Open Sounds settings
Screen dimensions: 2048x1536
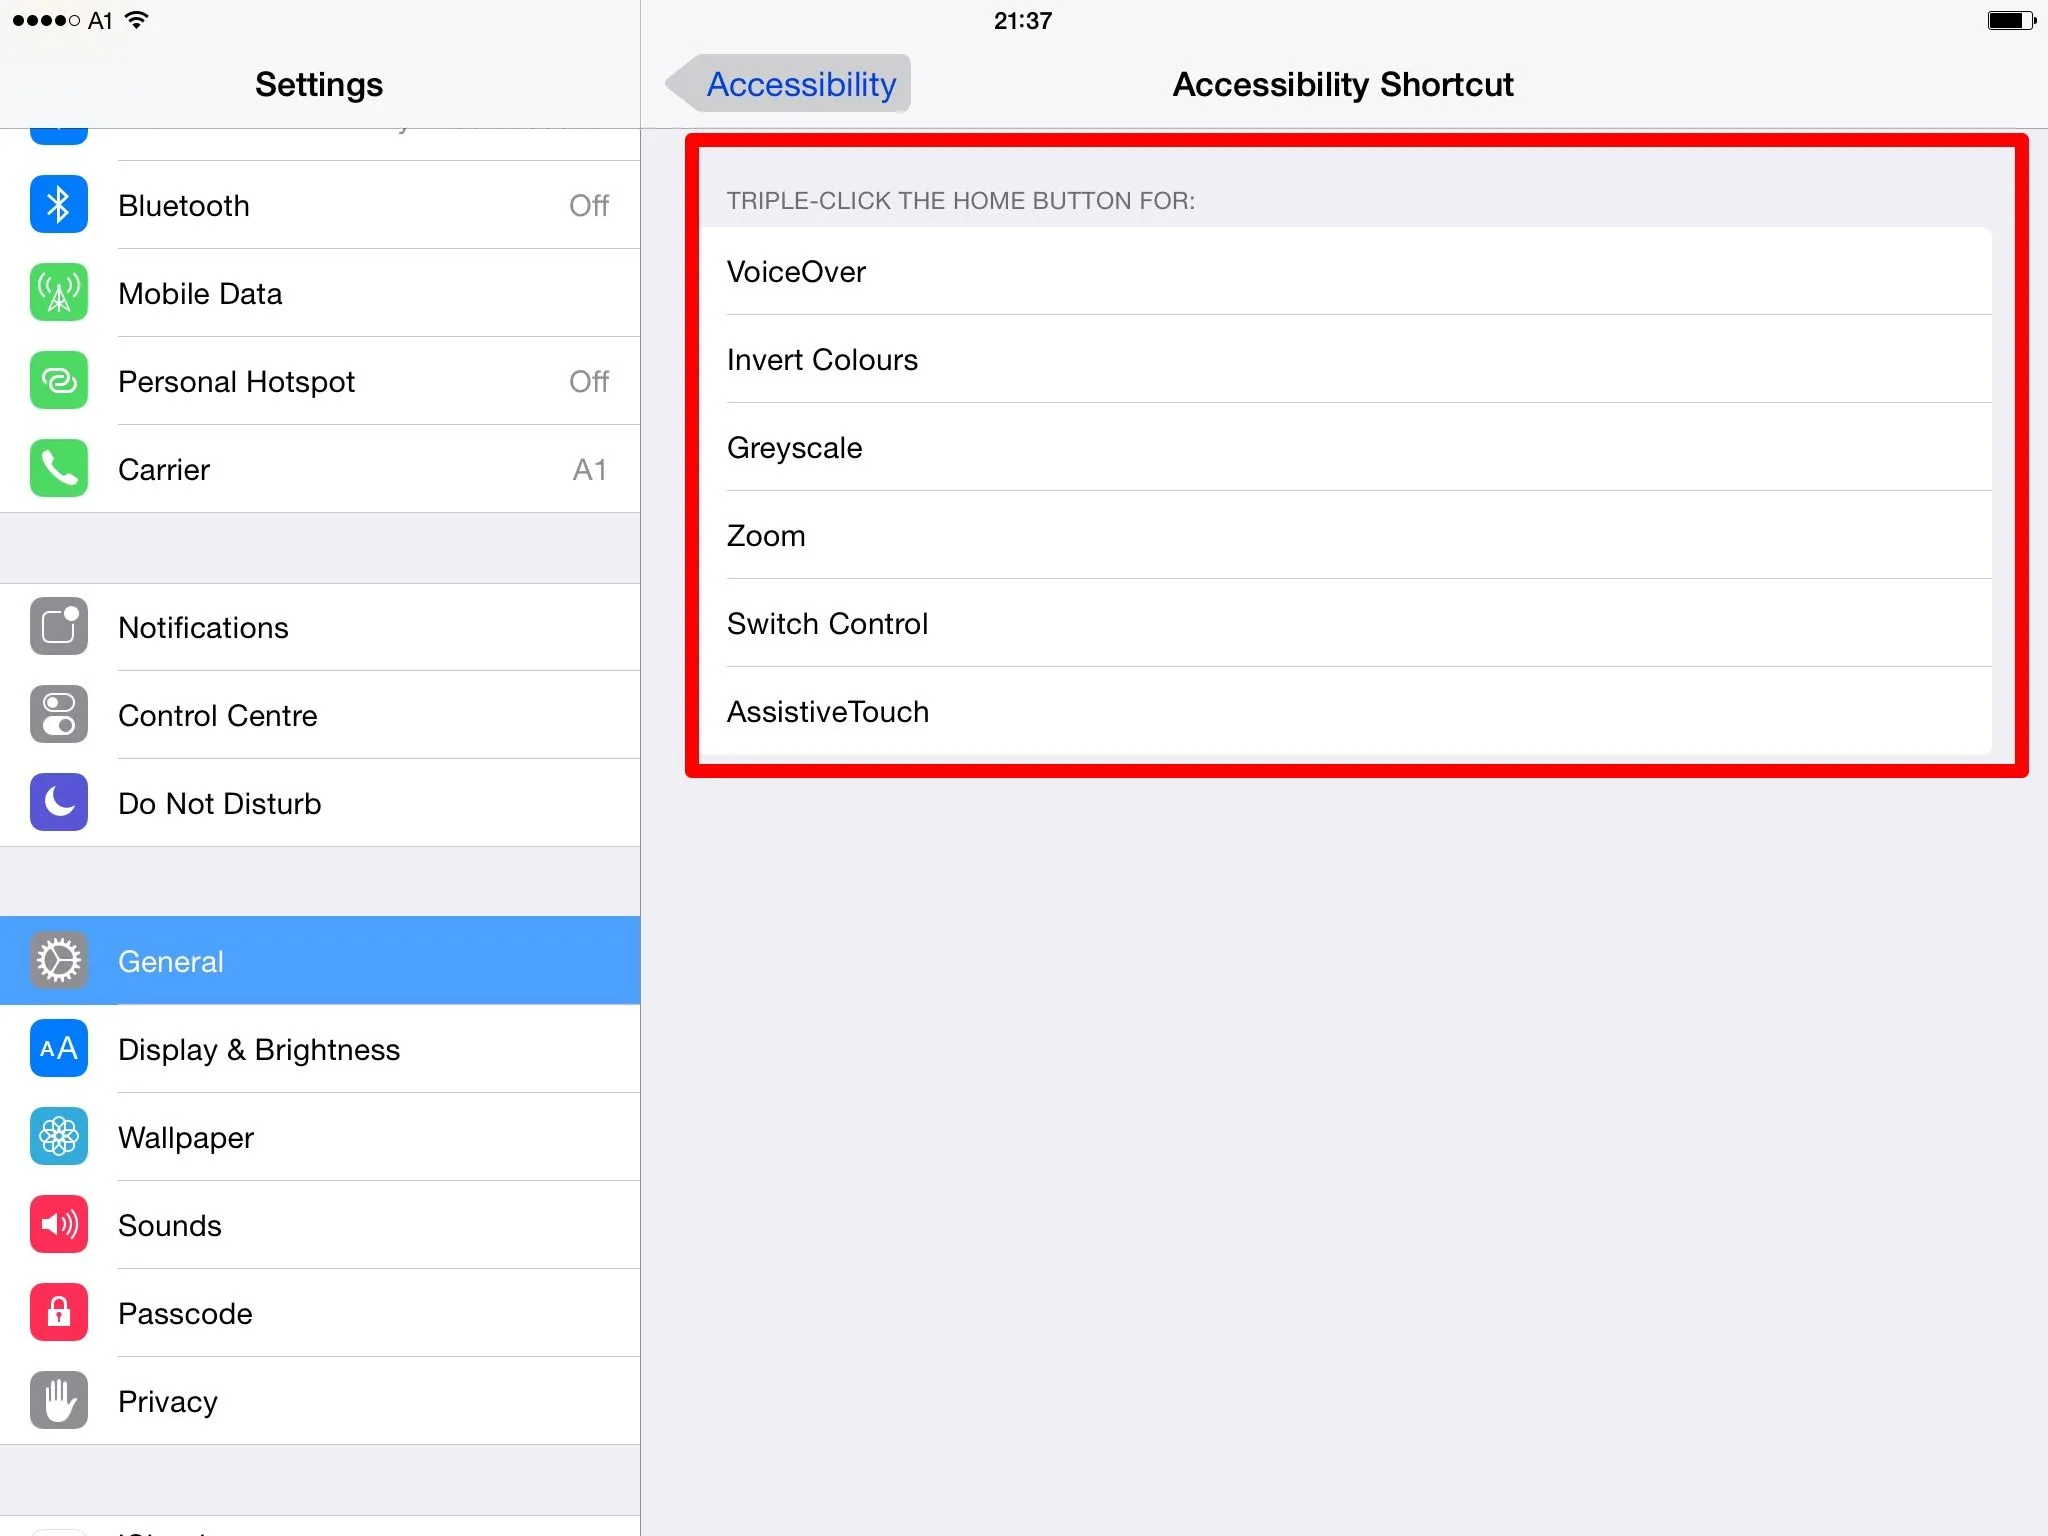(x=320, y=1225)
